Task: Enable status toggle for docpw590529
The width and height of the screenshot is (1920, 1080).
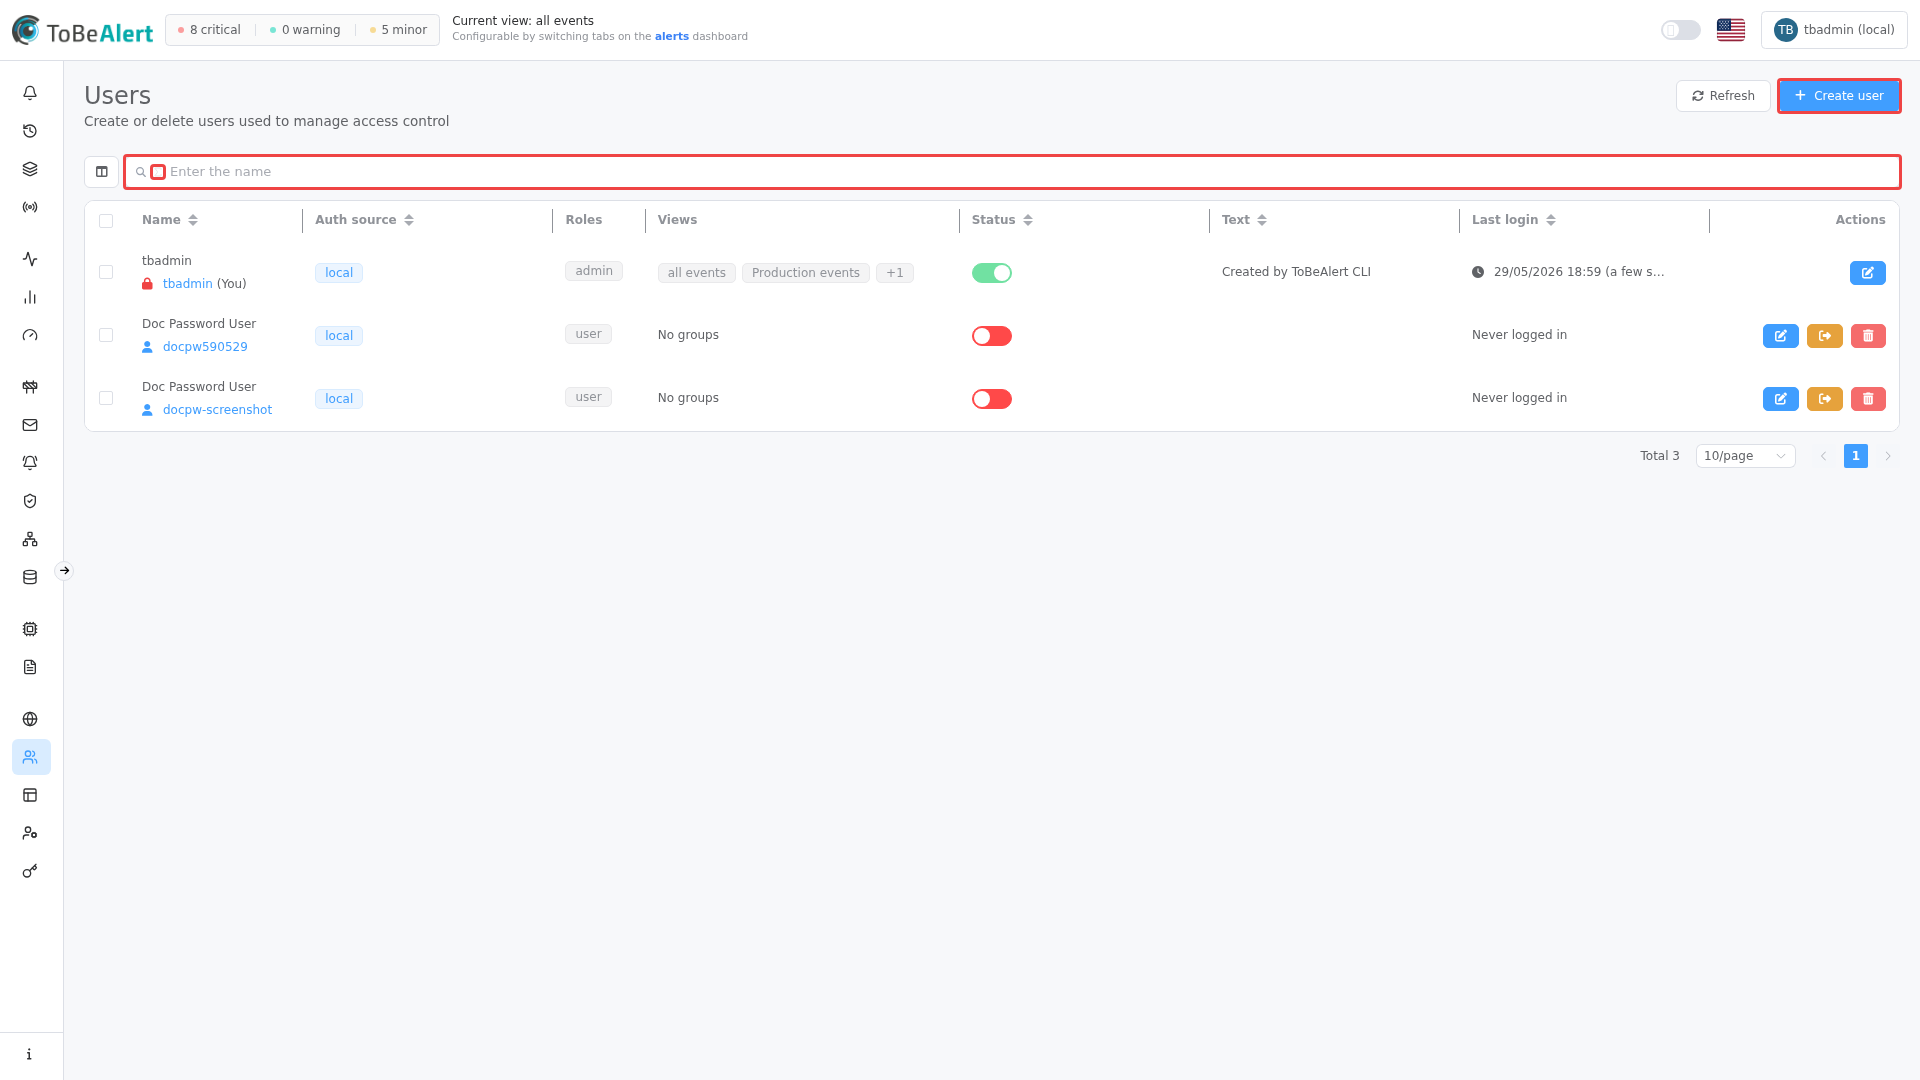Action: [991, 336]
